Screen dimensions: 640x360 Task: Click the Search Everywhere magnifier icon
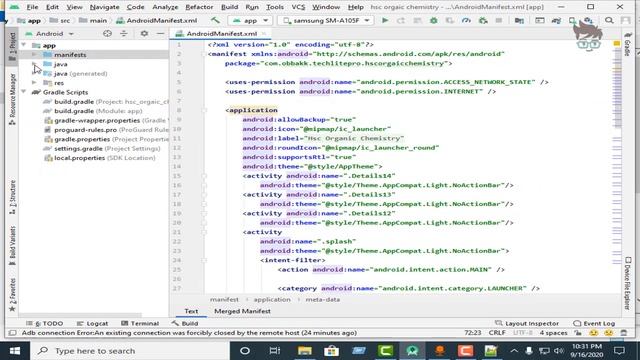(609, 20)
